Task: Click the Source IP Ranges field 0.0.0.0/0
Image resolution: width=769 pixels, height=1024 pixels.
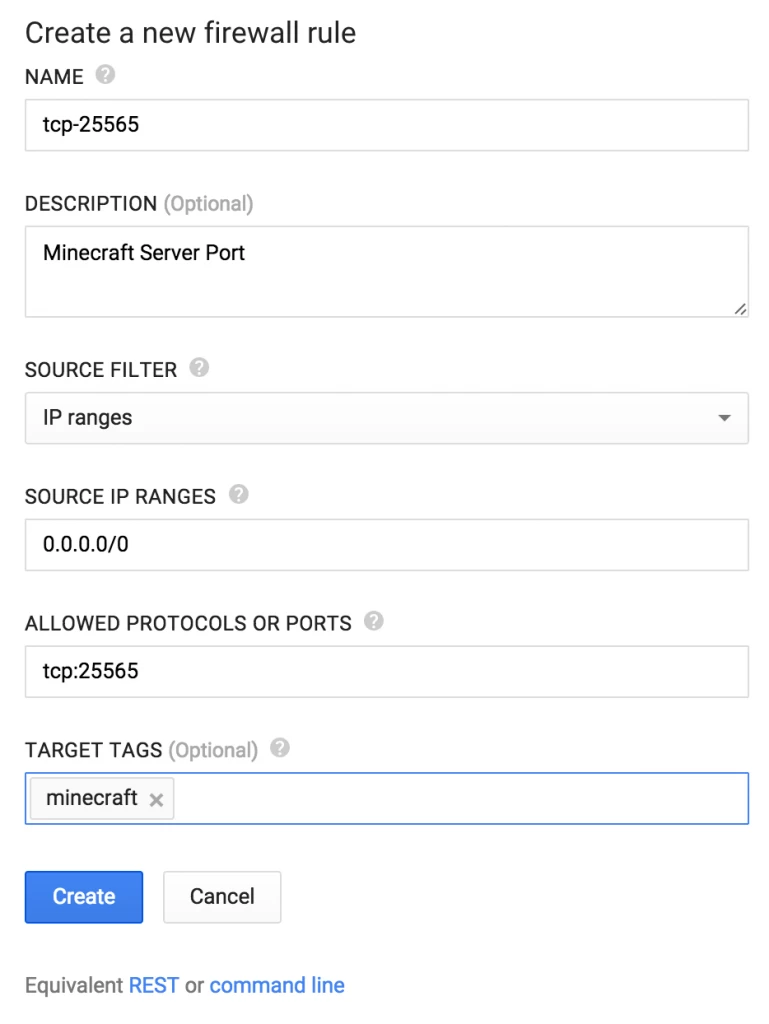Action: coord(386,545)
